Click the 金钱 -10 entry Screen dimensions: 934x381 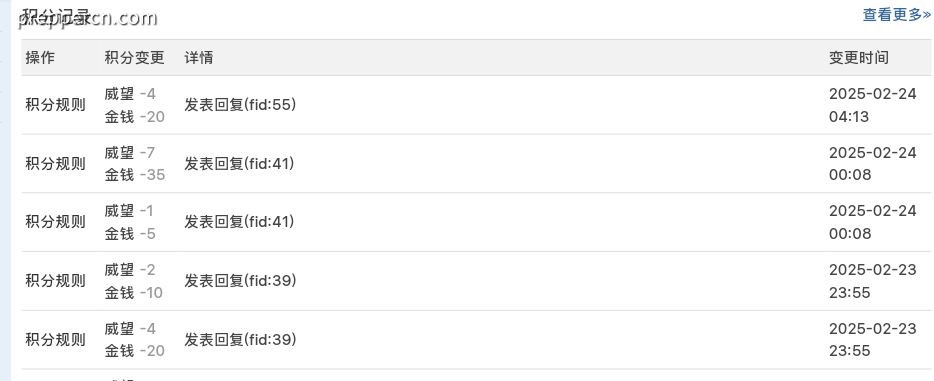(133, 292)
